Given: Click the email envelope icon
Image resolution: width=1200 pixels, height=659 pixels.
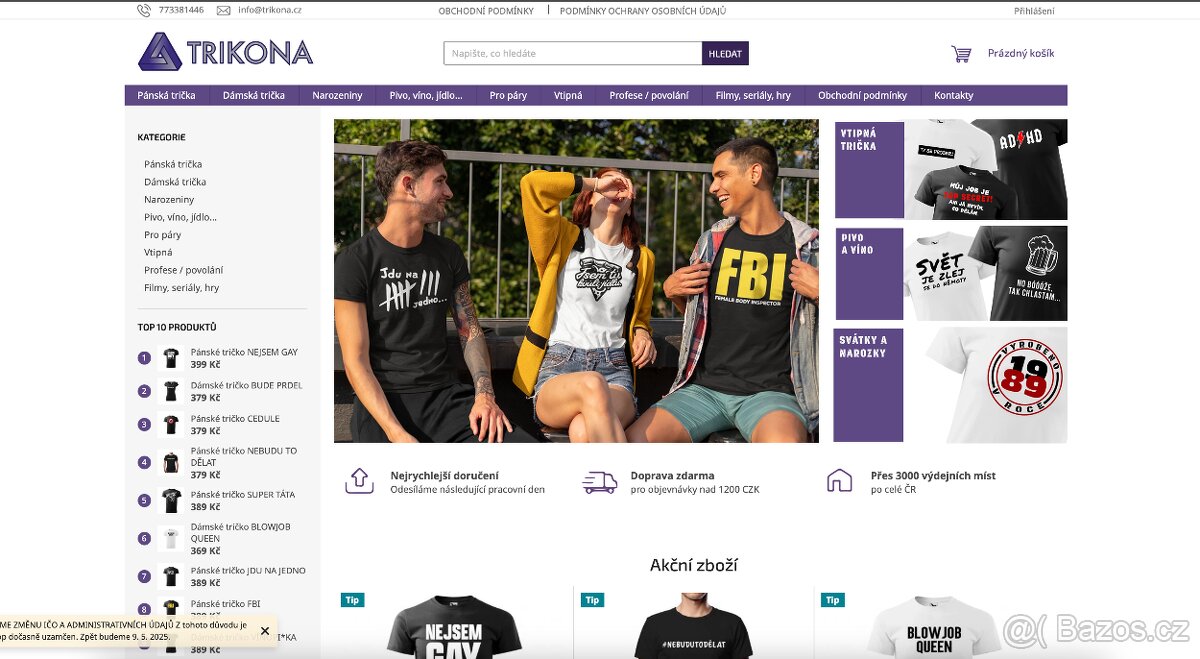Looking at the screenshot, I should coord(223,10).
